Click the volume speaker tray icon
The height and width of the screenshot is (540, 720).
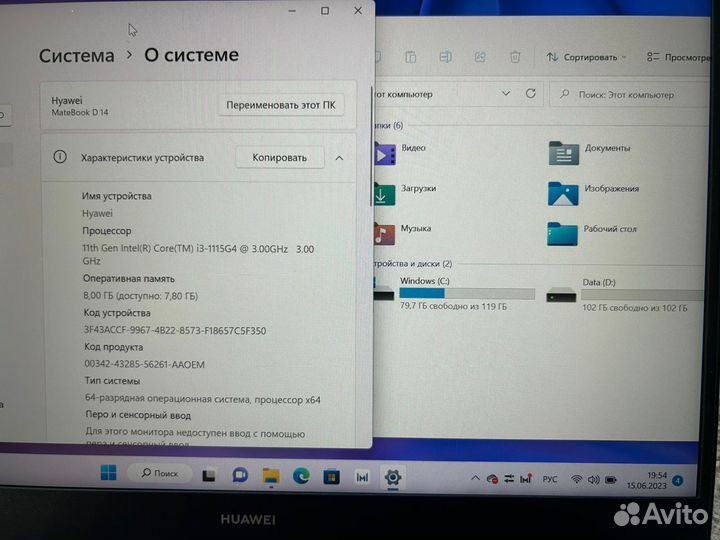click(593, 480)
